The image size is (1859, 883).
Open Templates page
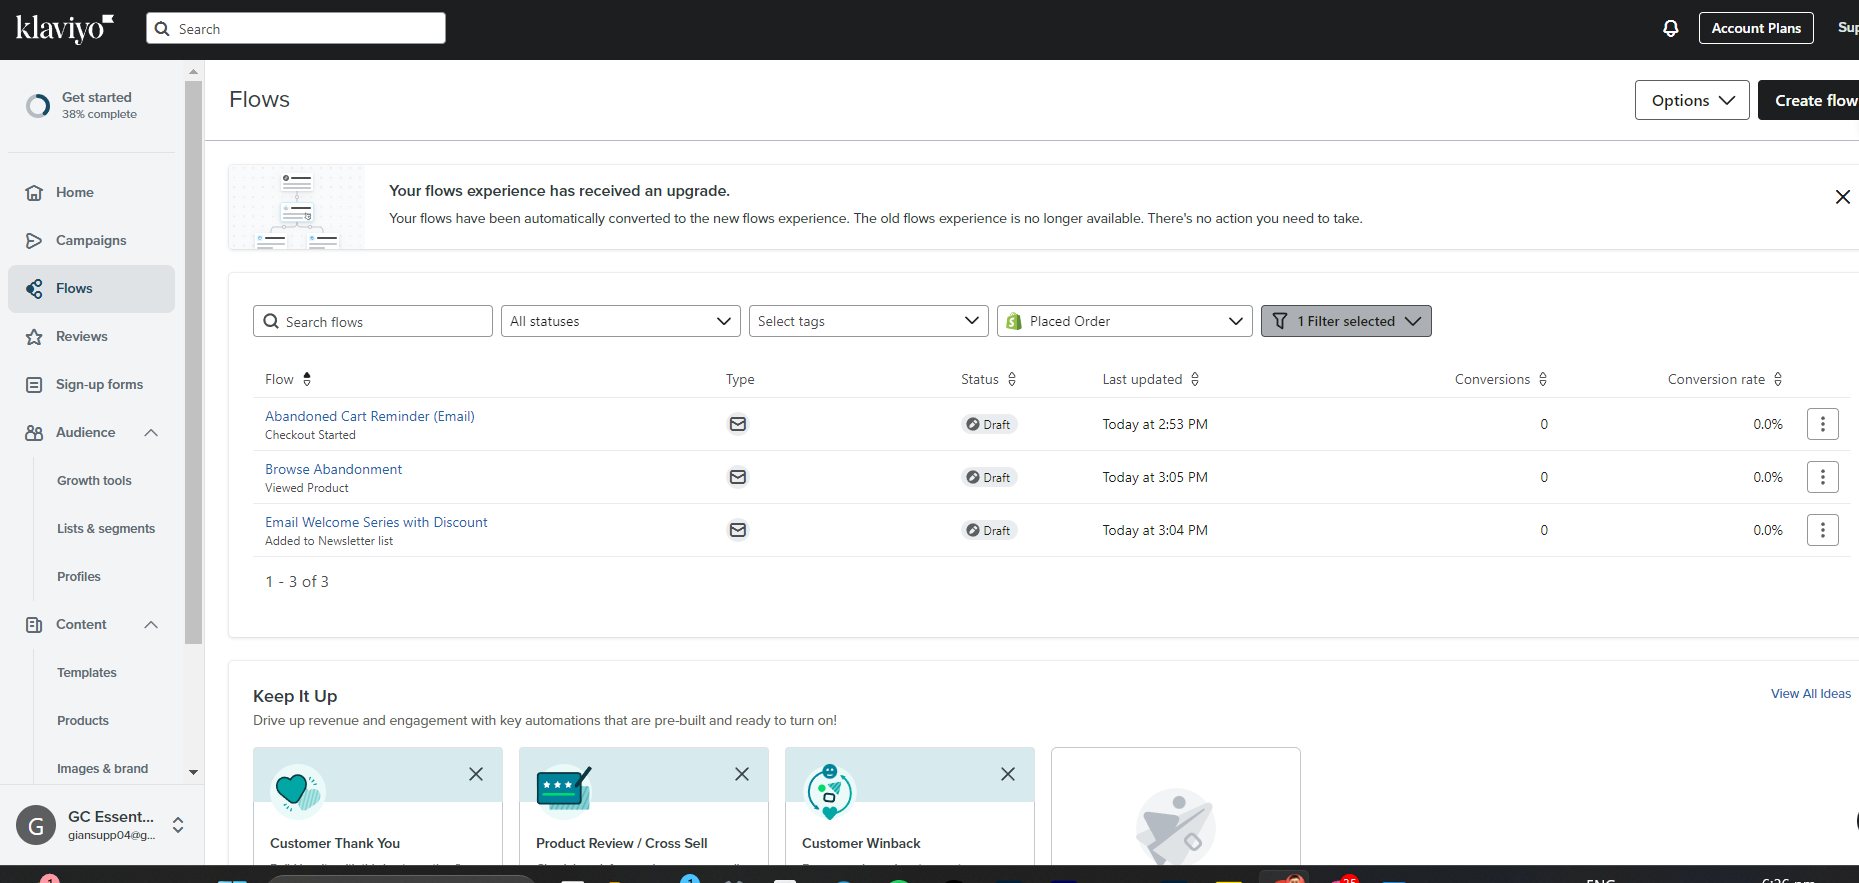[87, 672]
